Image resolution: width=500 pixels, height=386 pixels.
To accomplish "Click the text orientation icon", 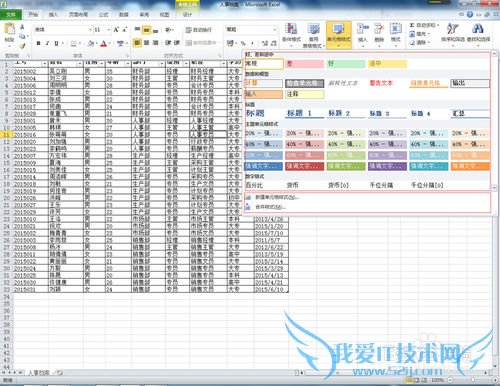I will point(168,30).
